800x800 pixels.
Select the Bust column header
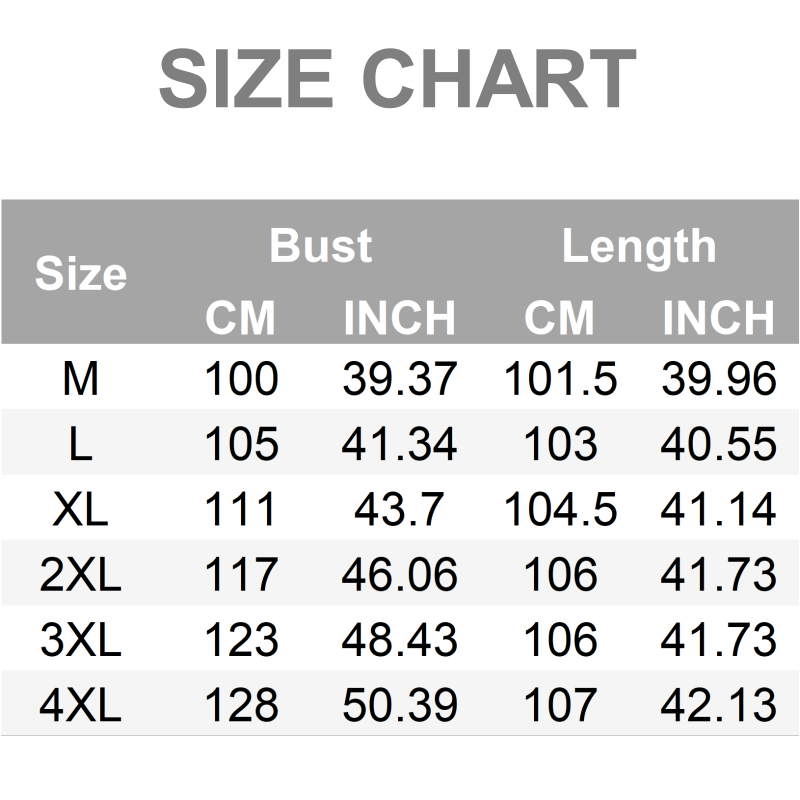[x=320, y=246]
